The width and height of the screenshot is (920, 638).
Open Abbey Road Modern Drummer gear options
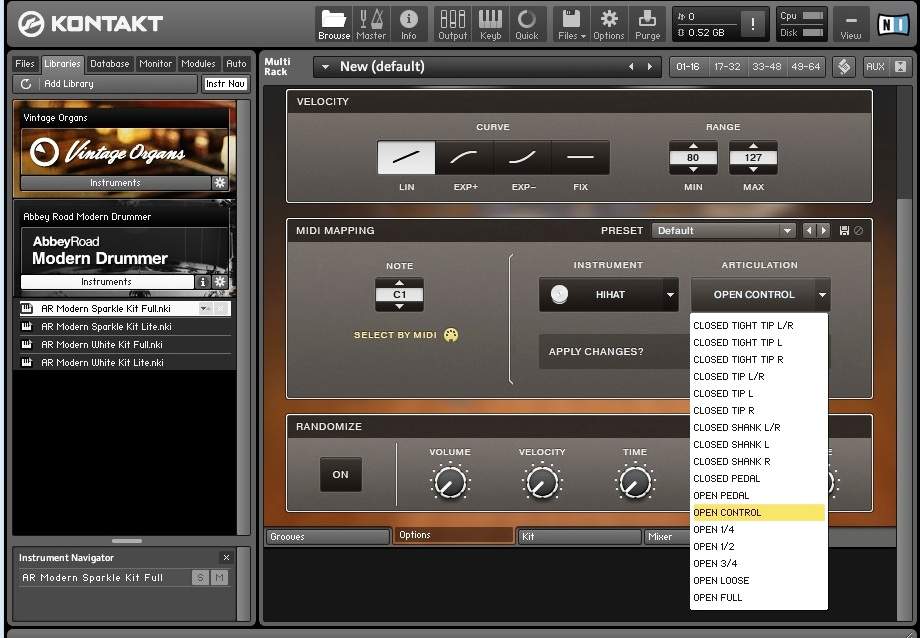click(220, 282)
